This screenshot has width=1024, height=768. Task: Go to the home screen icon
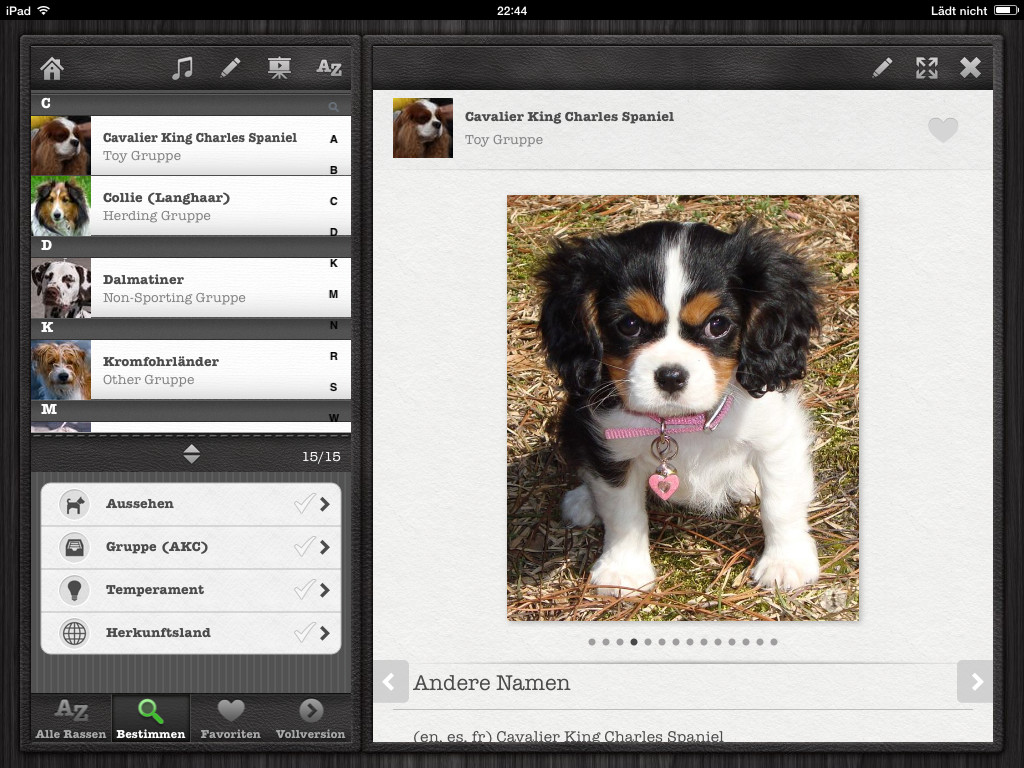(52, 68)
